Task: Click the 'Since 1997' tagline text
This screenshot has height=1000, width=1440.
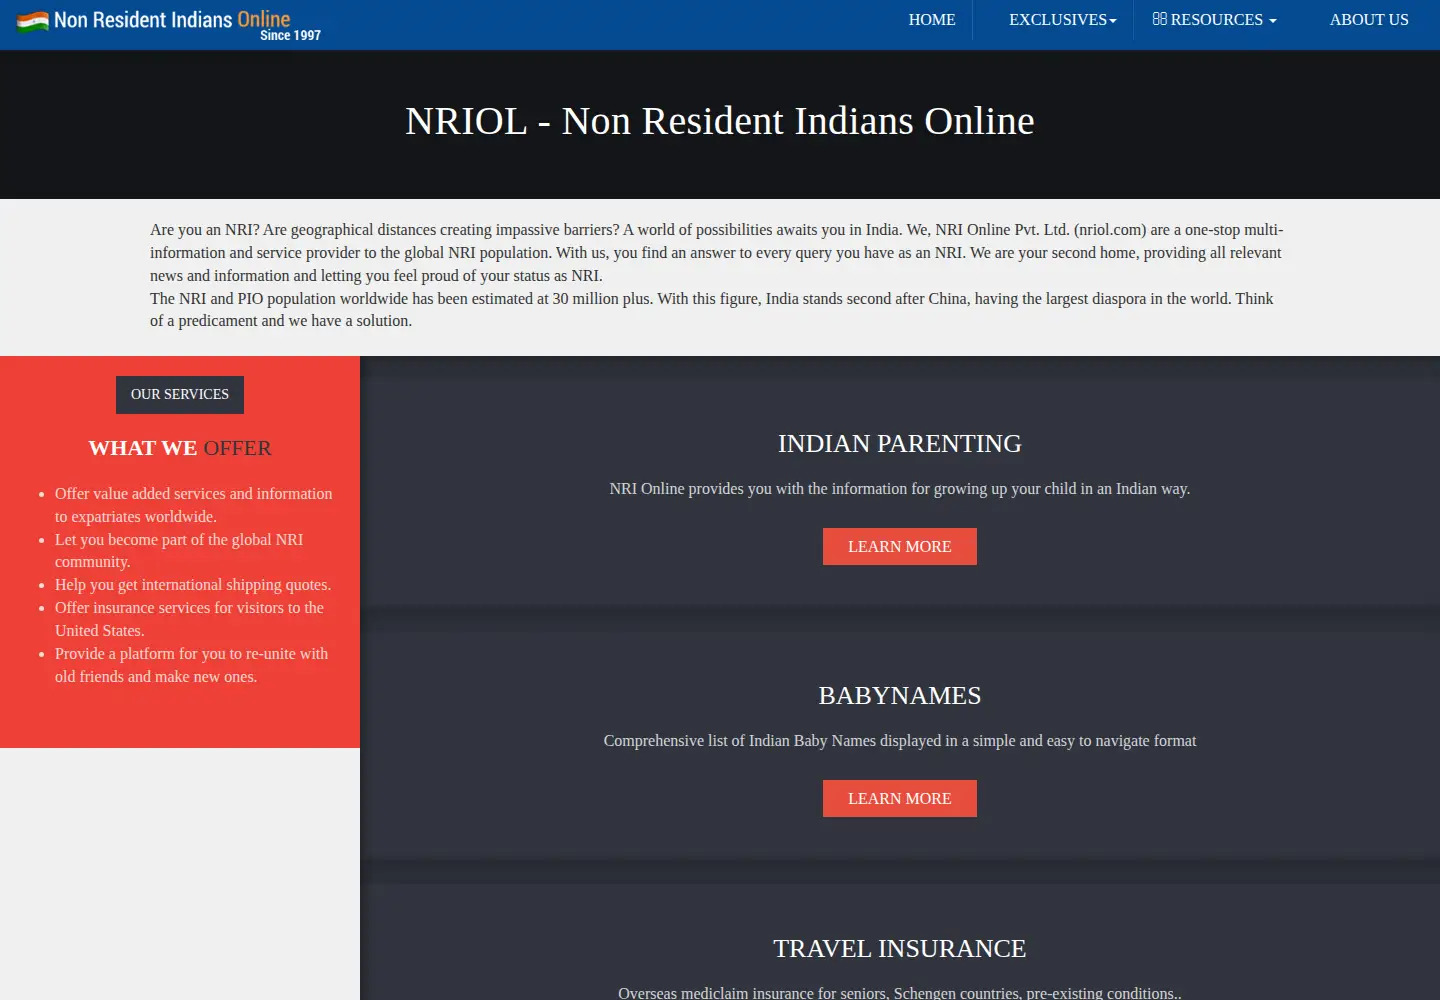Action: (x=290, y=36)
